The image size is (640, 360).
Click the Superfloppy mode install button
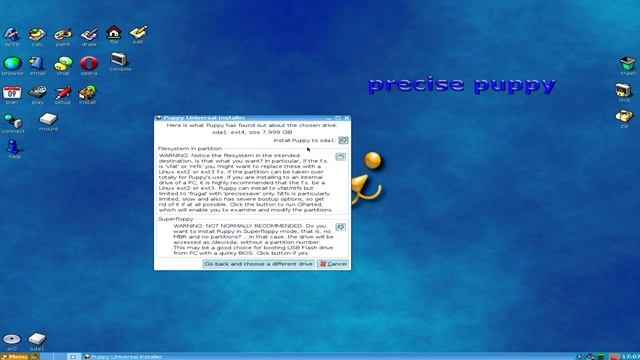coord(340,227)
